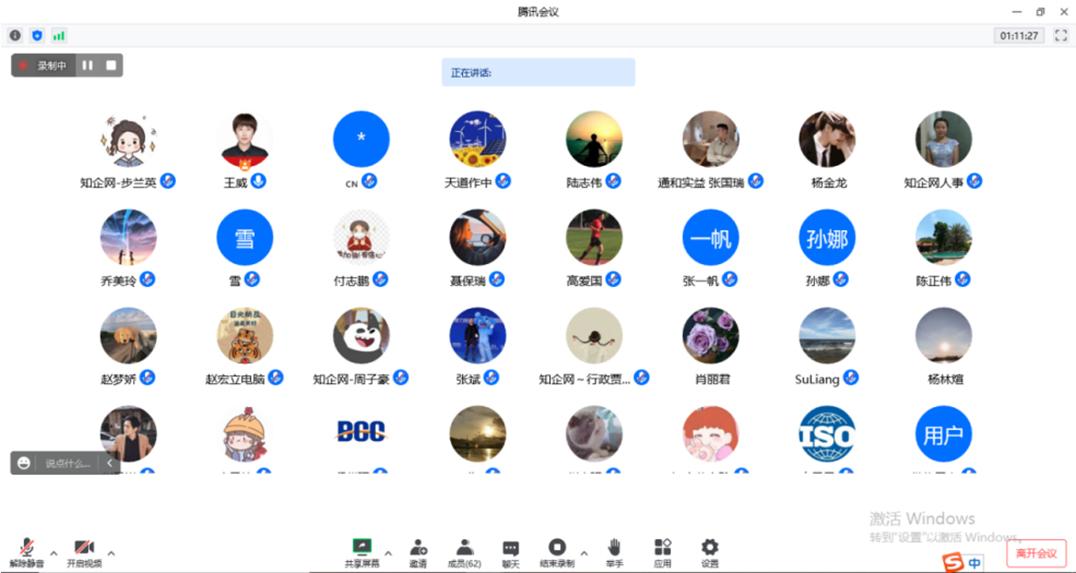
Task: Show the member list 成员(62)
Action: [x=465, y=553]
